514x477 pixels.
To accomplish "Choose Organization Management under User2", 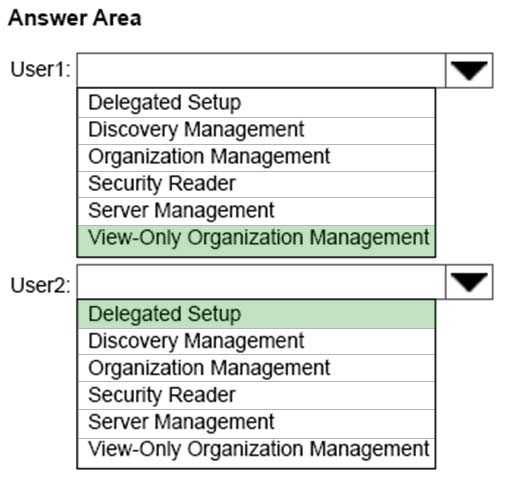I will pyautogui.click(x=256, y=368).
